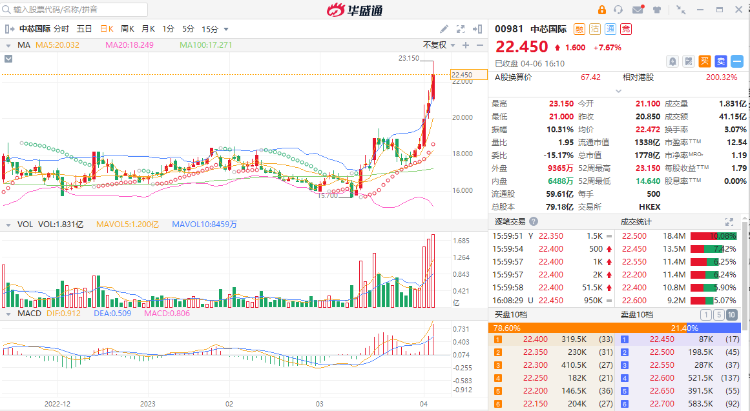Click the compact mode arrows icon
The width and height of the screenshot is (750, 411).
click(681, 10)
